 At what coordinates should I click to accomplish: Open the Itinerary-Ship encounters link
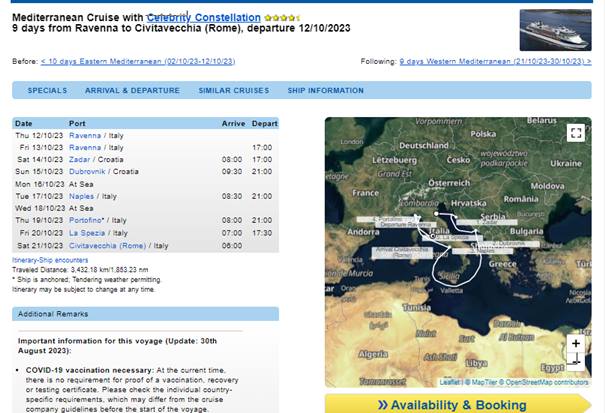(50, 260)
